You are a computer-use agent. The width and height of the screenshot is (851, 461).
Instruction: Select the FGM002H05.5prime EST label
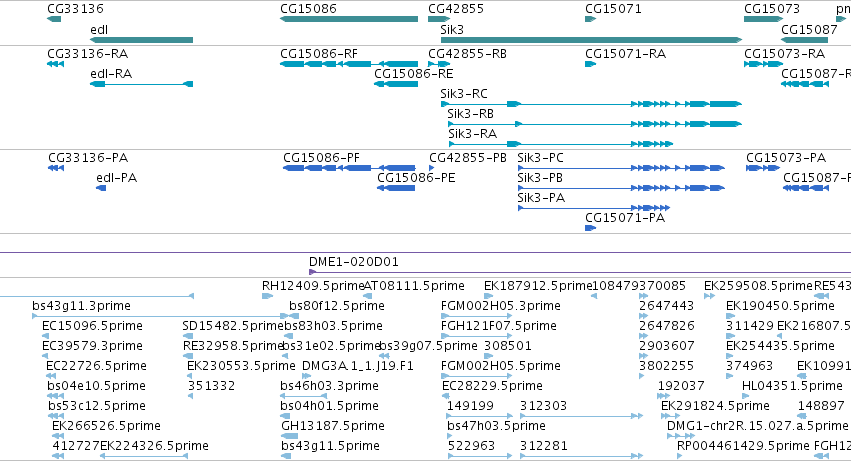[500, 366]
